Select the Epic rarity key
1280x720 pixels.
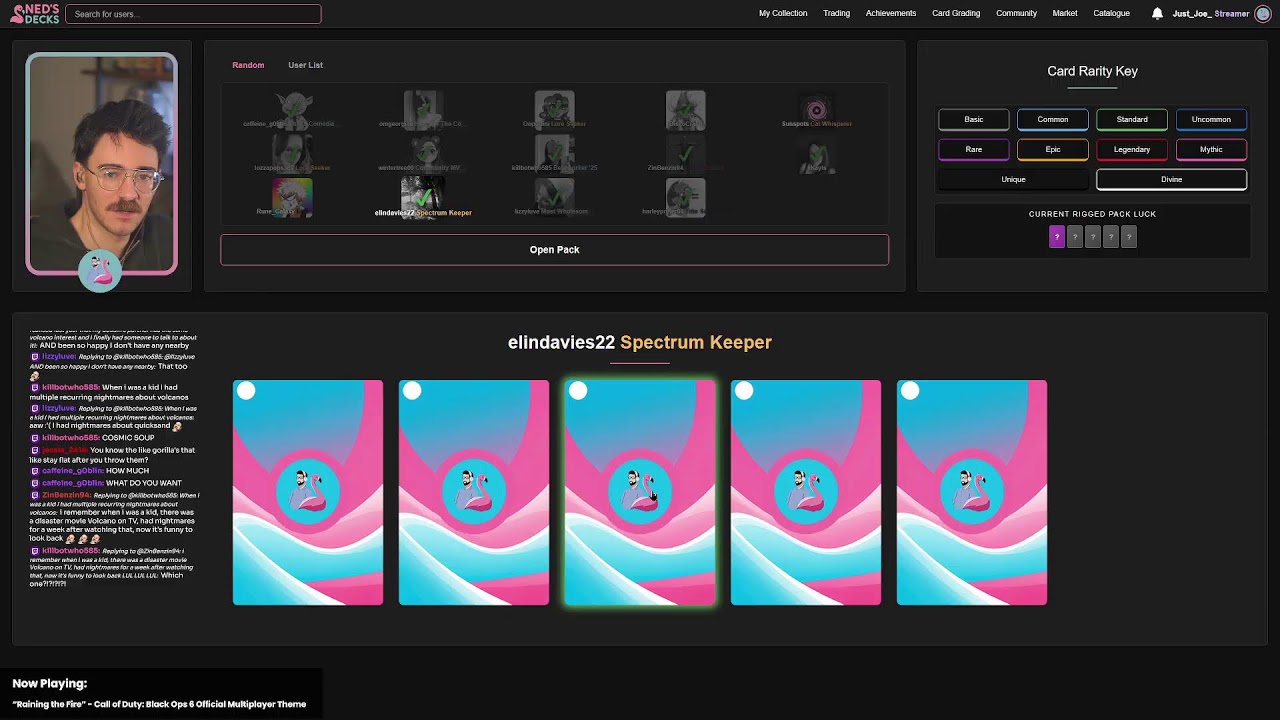pos(1052,150)
